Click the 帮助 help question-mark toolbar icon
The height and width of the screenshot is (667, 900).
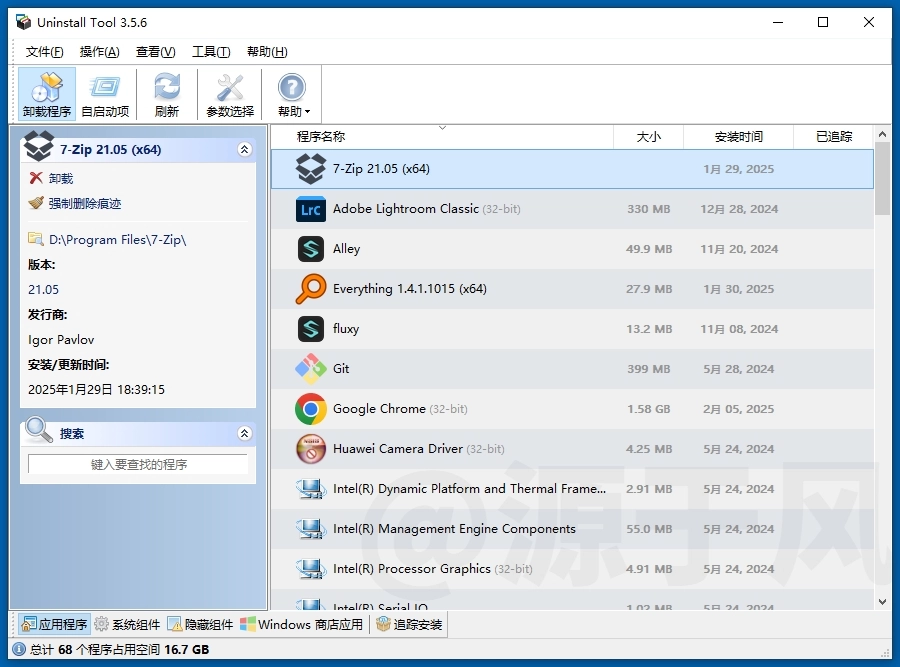tap(291, 88)
